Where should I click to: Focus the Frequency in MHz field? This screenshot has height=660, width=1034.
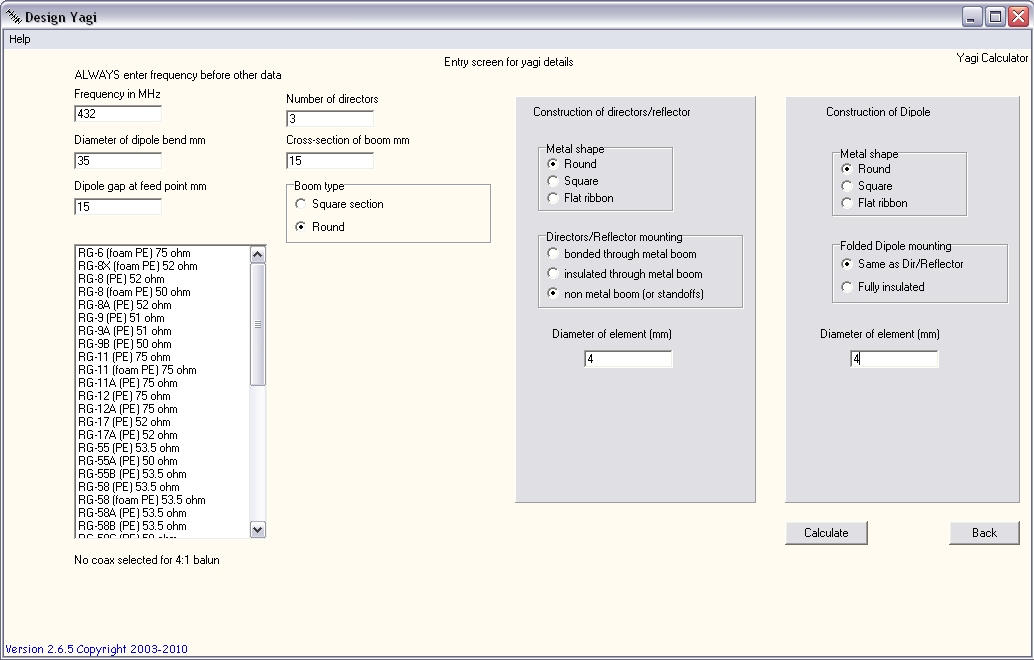tap(118, 114)
